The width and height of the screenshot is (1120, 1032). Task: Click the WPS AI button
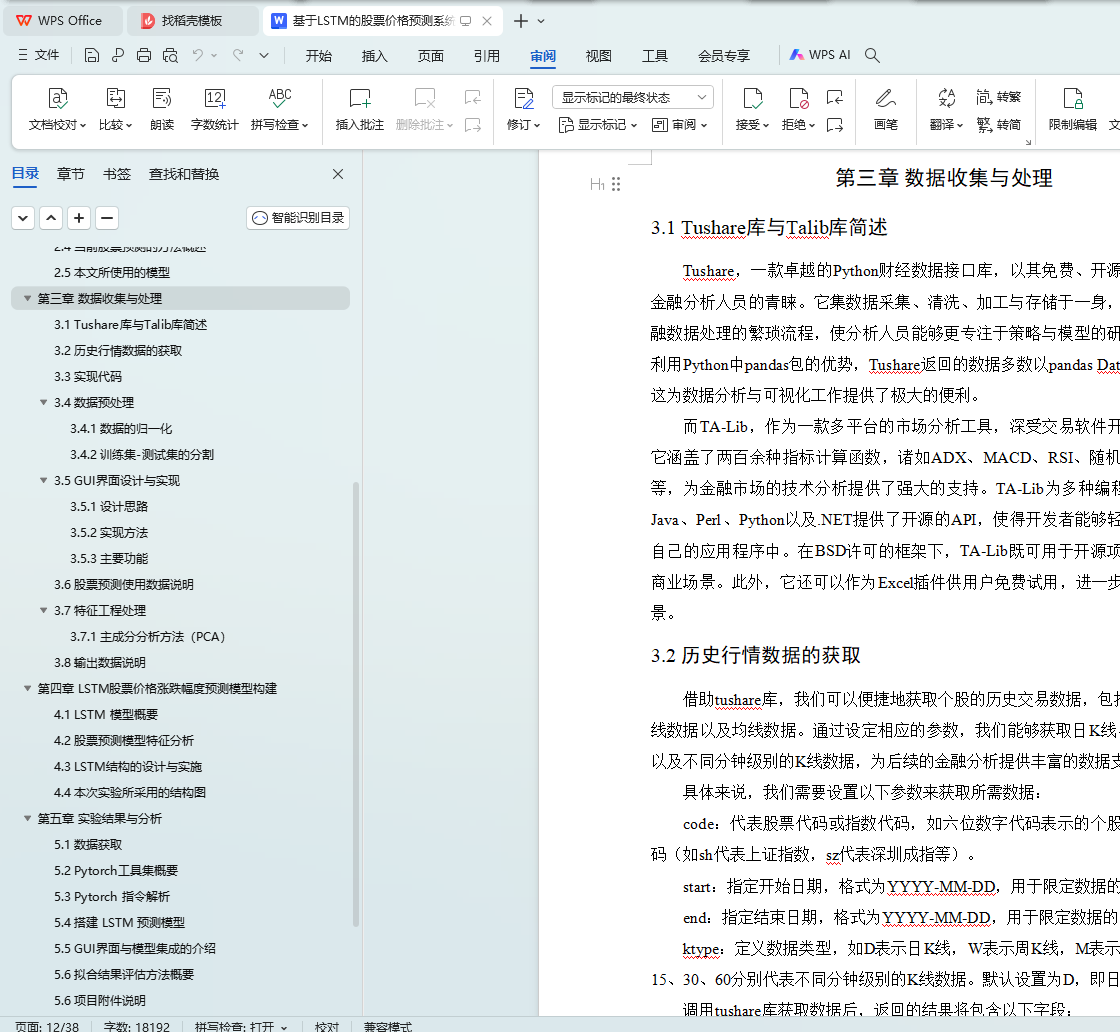pyautogui.click(x=820, y=55)
